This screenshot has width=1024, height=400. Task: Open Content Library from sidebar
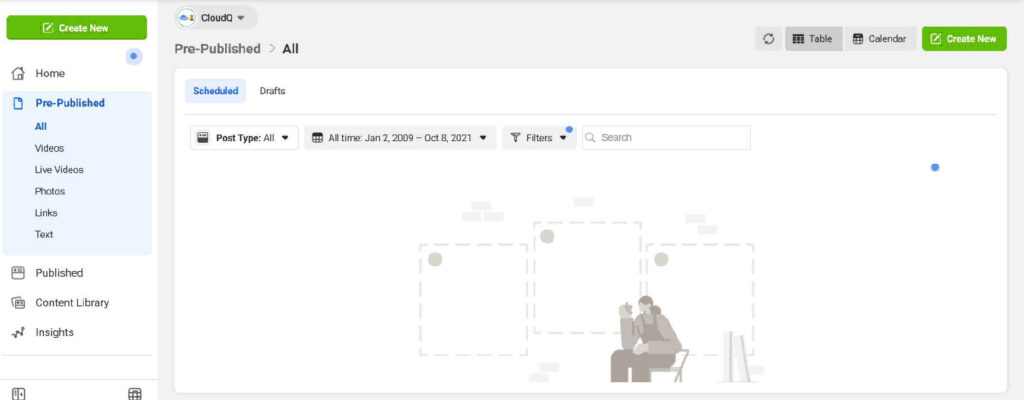tap(72, 303)
